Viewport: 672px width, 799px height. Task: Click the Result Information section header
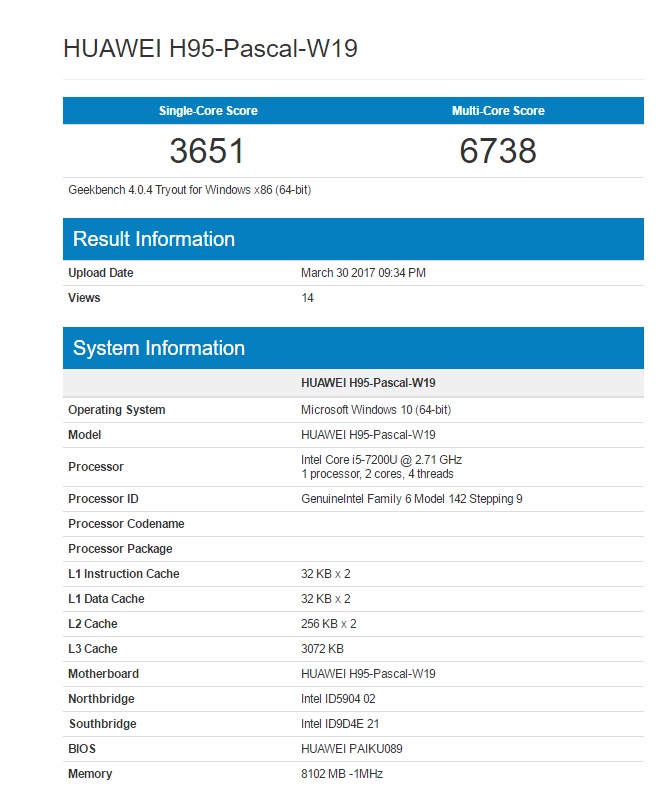coord(154,239)
